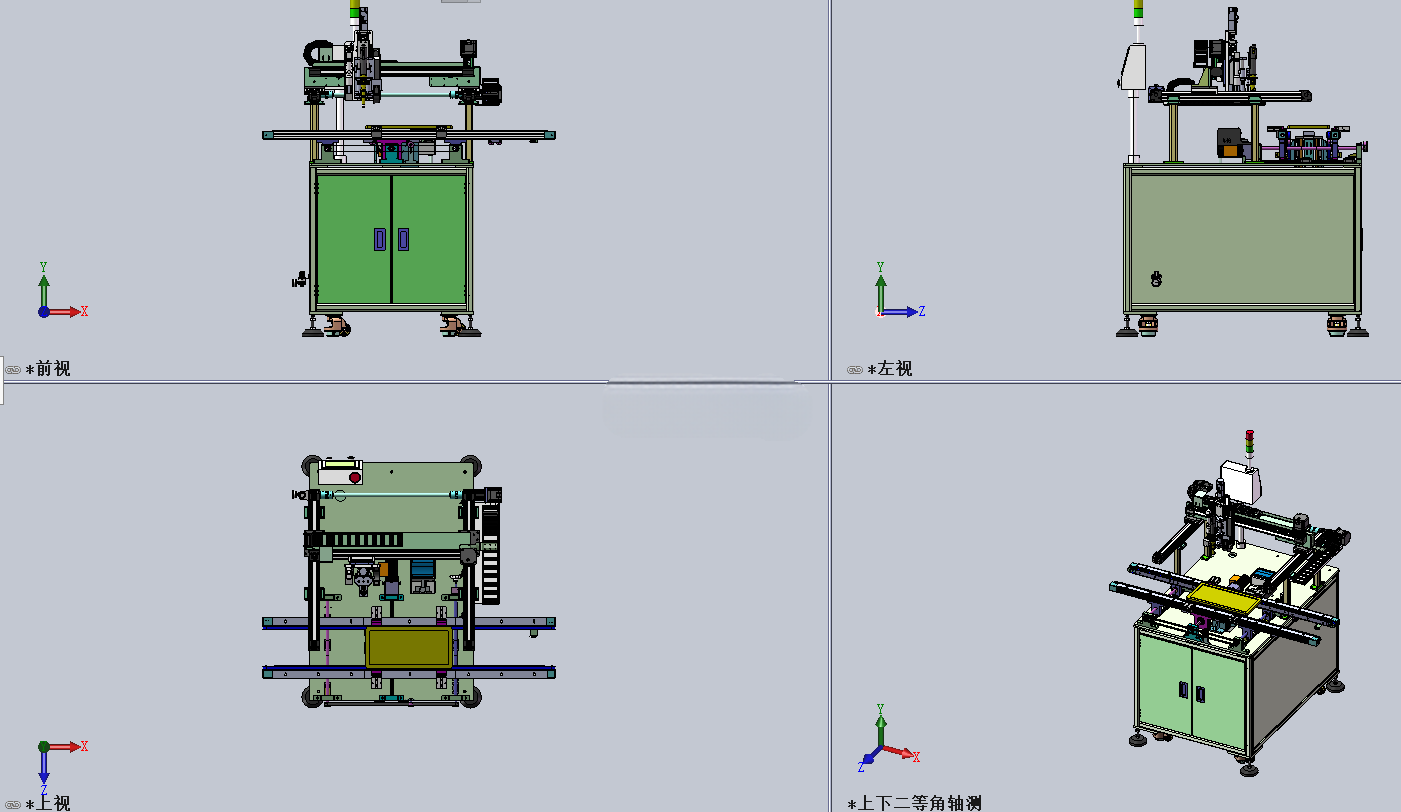The width and height of the screenshot is (1401, 812).
Task: Select the *前视 viewport label
Action: [x=48, y=369]
